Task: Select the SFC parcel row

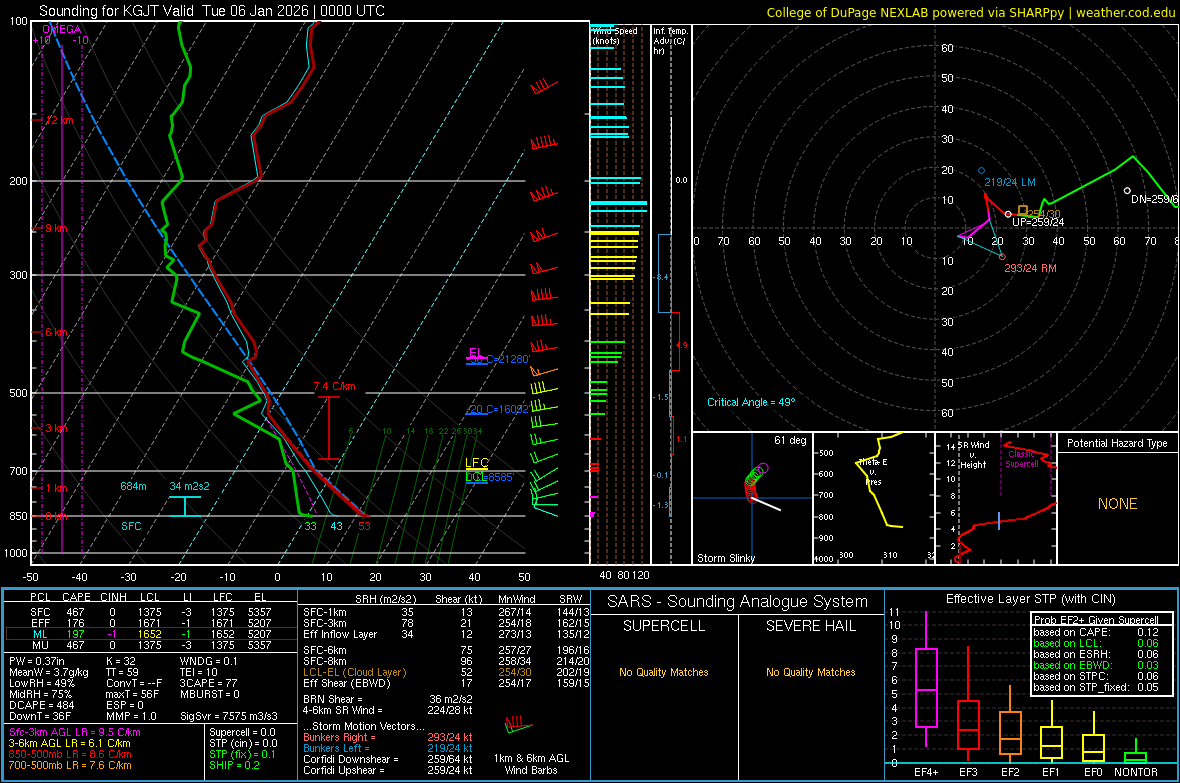Action: [x=151, y=612]
